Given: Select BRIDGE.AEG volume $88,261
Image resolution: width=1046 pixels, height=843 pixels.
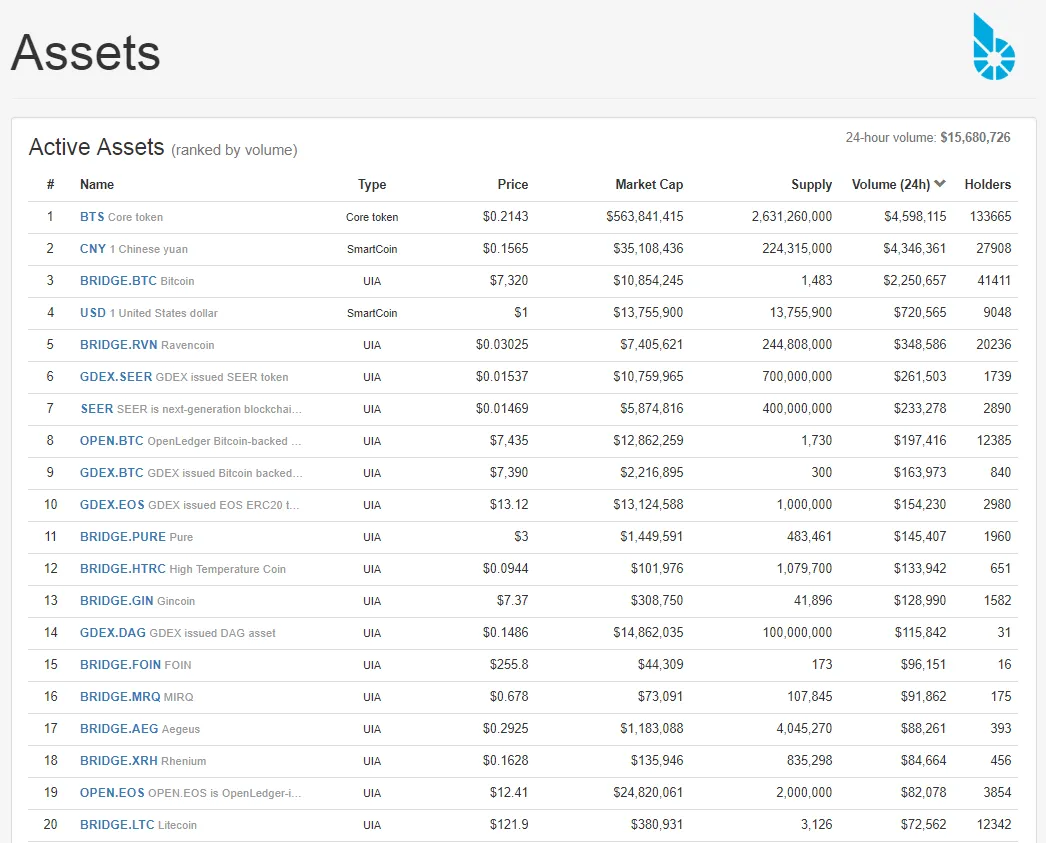Looking at the screenshot, I should 923,729.
